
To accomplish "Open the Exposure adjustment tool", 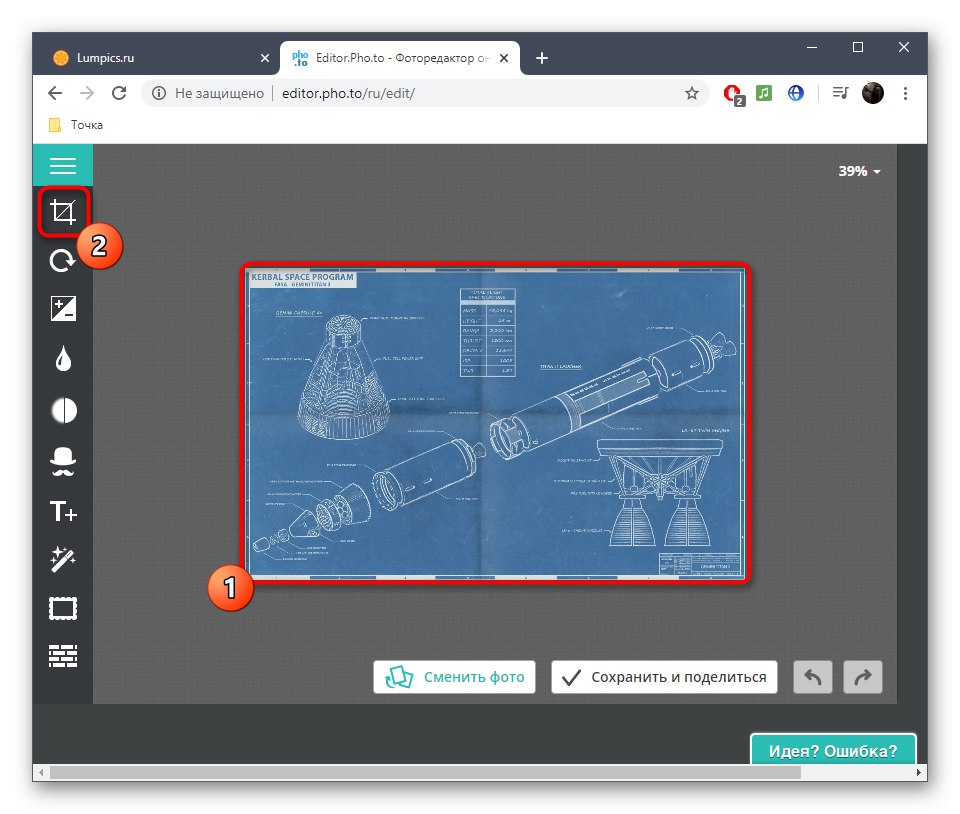I will click(x=63, y=308).
